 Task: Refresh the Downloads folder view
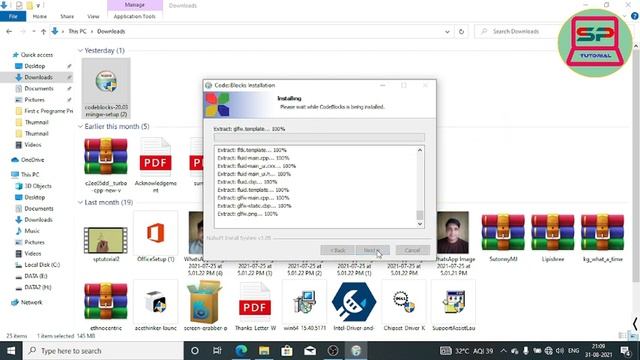click(x=461, y=31)
